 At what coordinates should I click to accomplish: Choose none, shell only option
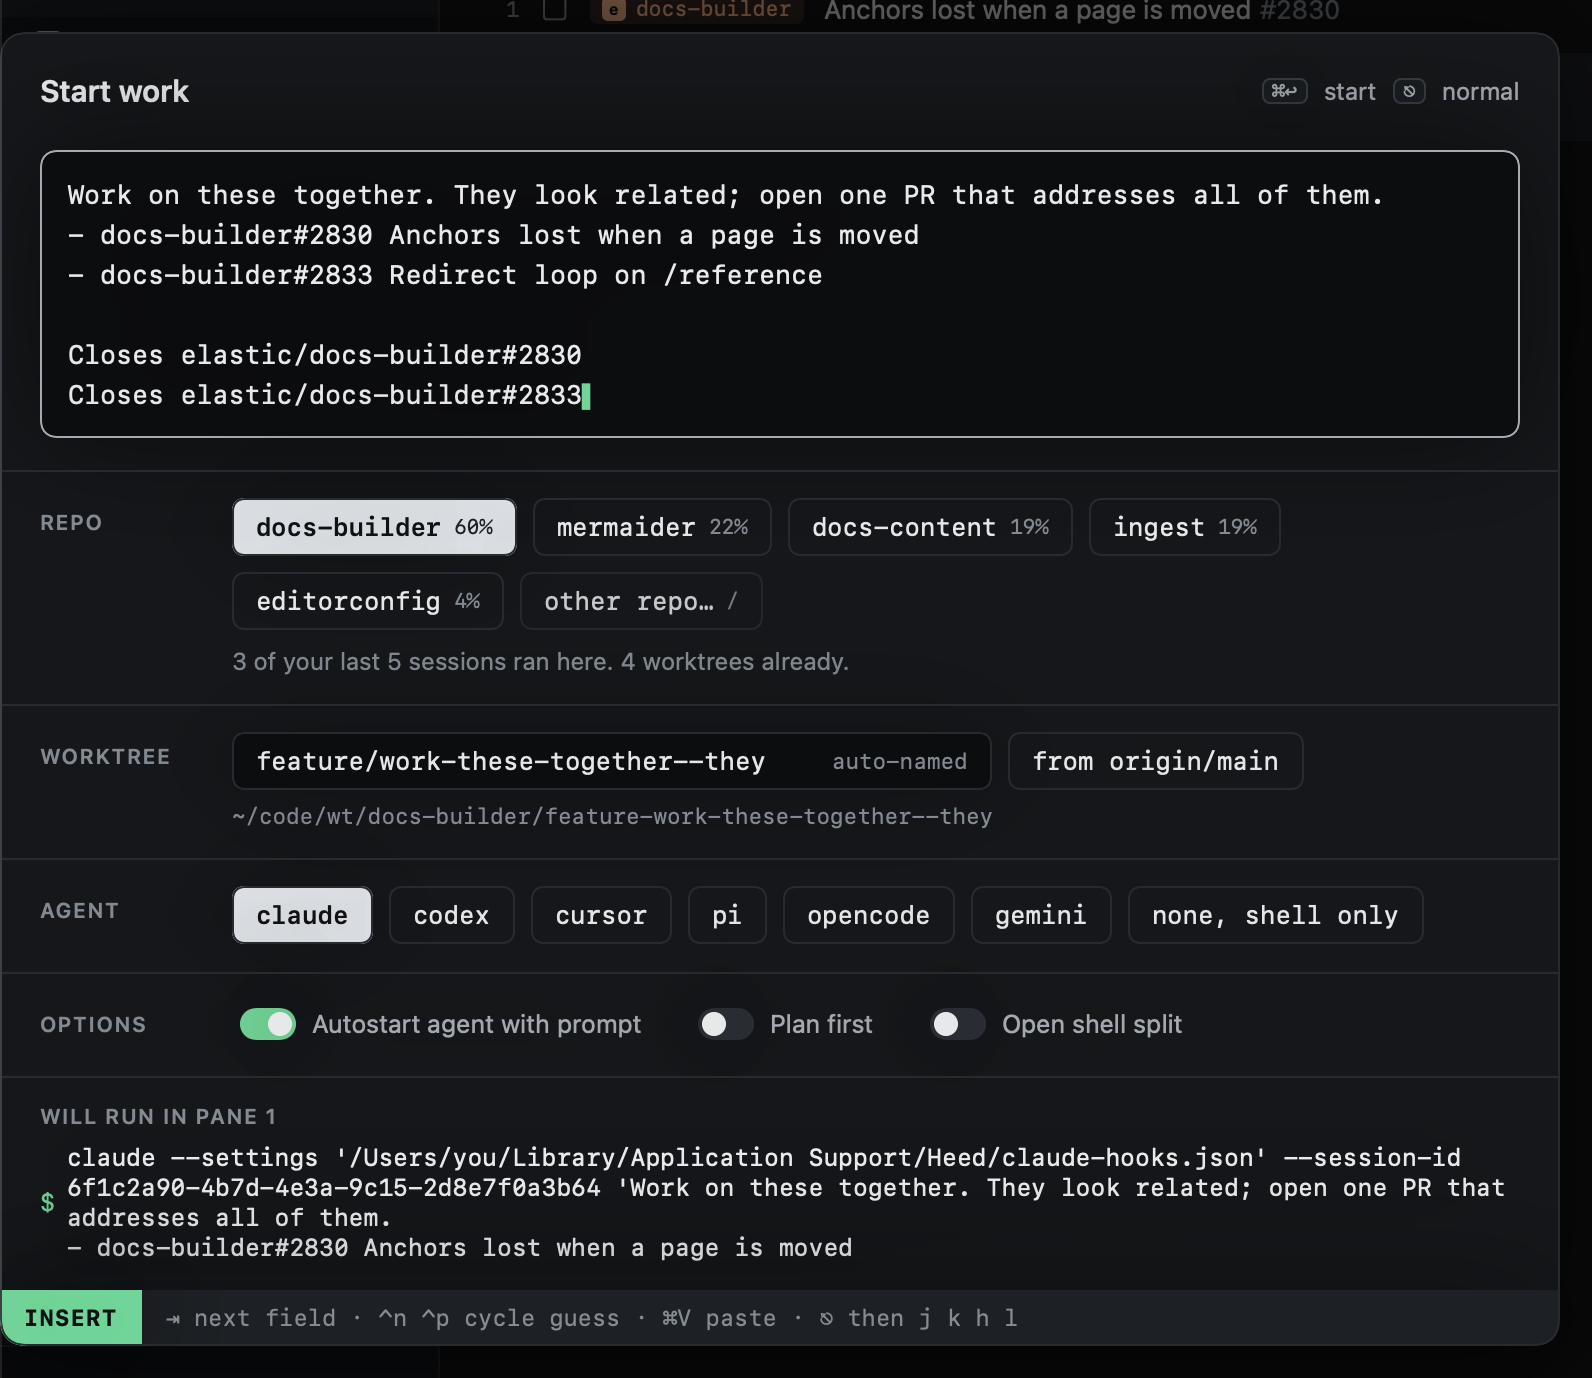(1275, 915)
